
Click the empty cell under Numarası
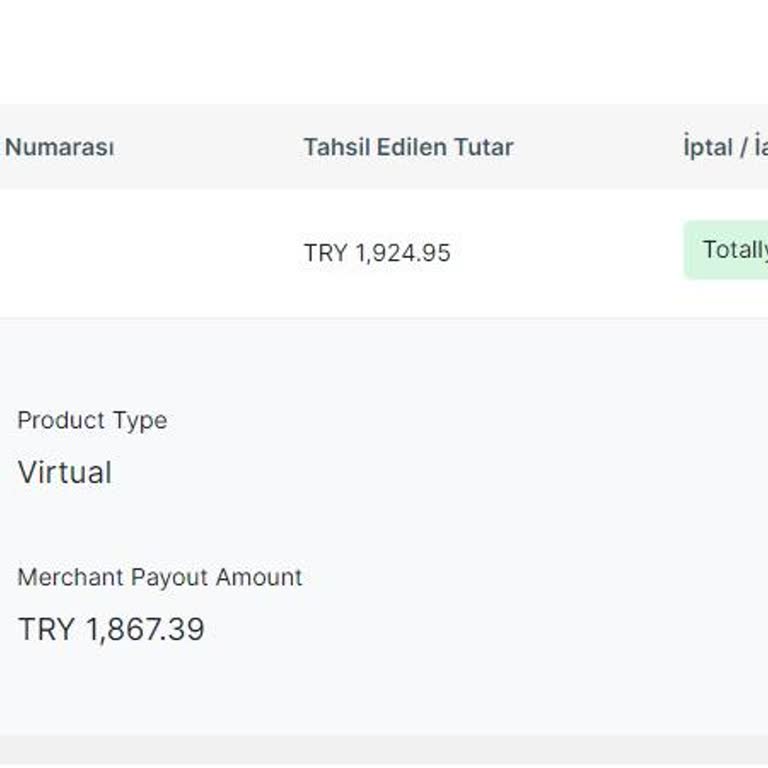click(x=120, y=253)
